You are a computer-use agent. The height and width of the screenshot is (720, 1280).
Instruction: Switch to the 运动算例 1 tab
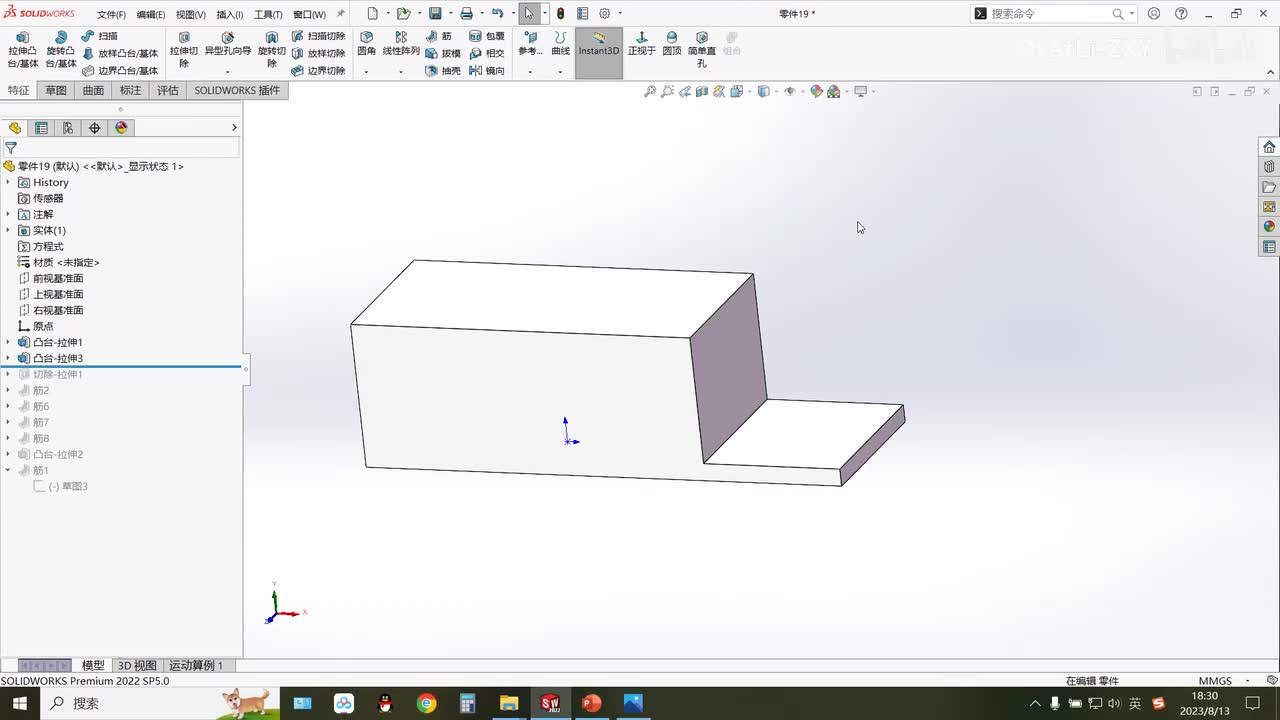(196, 665)
